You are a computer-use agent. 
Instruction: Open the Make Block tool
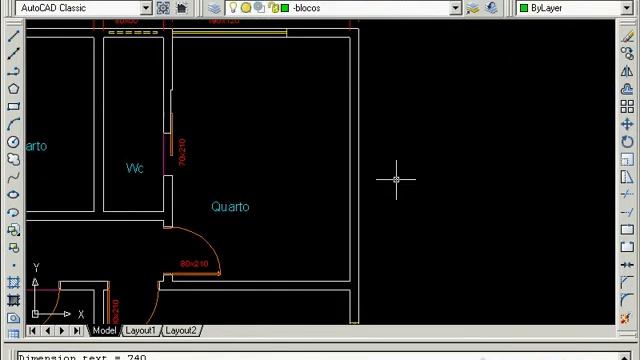[x=13, y=248]
